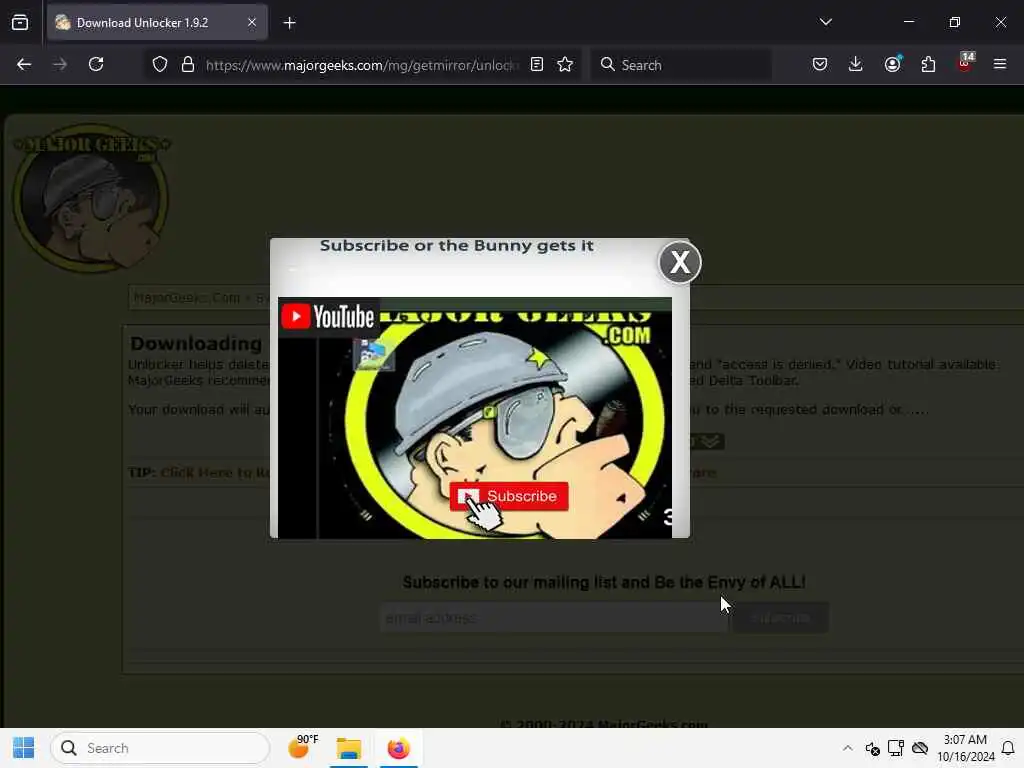The image size is (1024, 768).
Task: Open the Extensions puzzle icon
Action: [928, 64]
